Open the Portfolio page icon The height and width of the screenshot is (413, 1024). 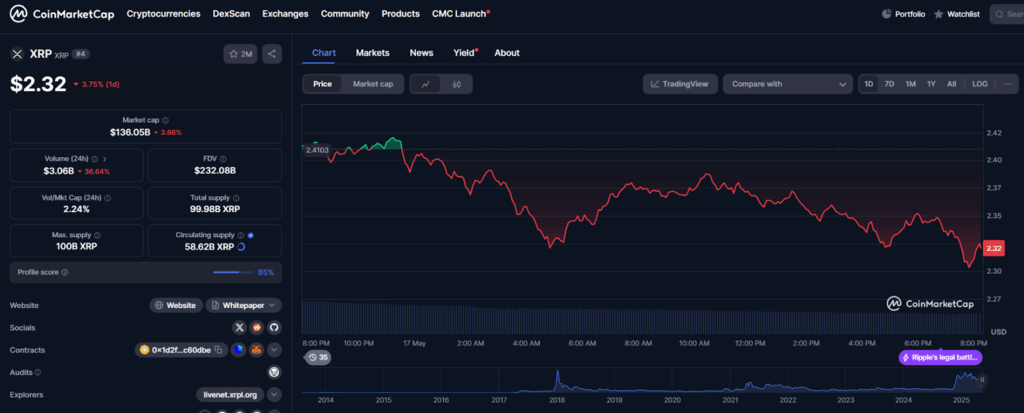[x=886, y=14]
